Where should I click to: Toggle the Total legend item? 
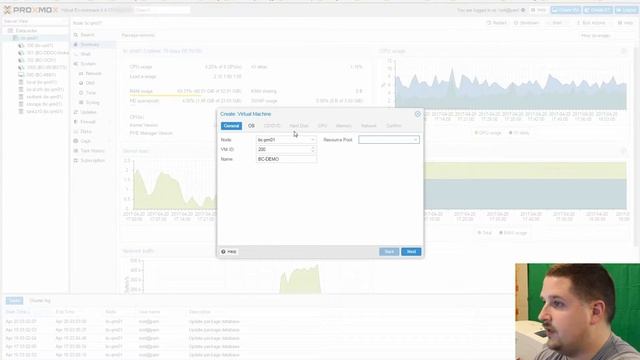484,233
